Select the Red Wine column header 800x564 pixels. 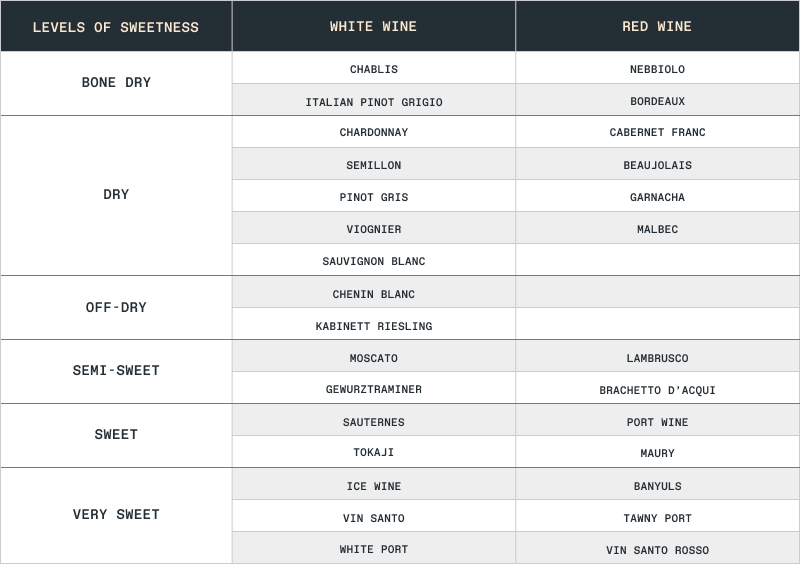click(657, 26)
